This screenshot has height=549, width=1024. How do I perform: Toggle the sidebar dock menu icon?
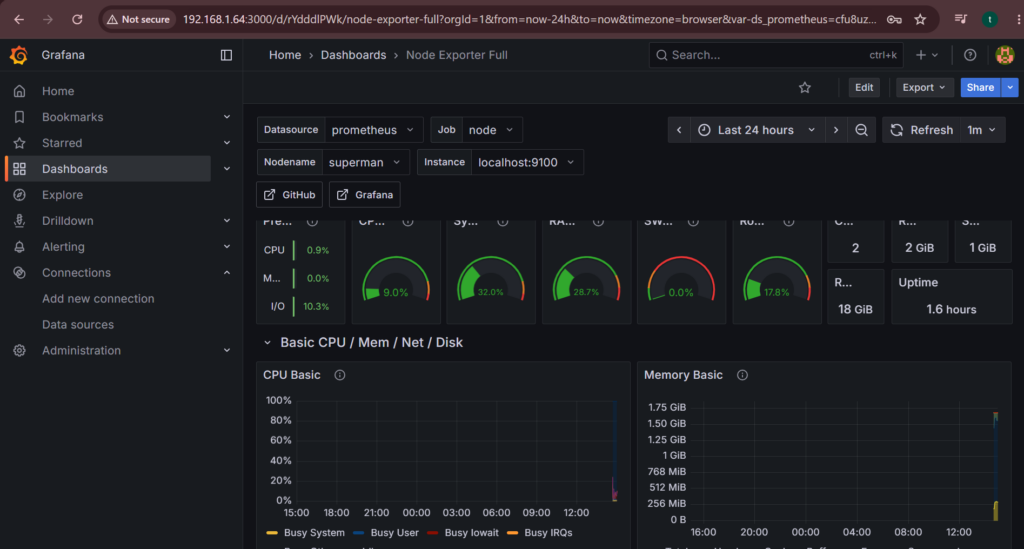tap(226, 55)
